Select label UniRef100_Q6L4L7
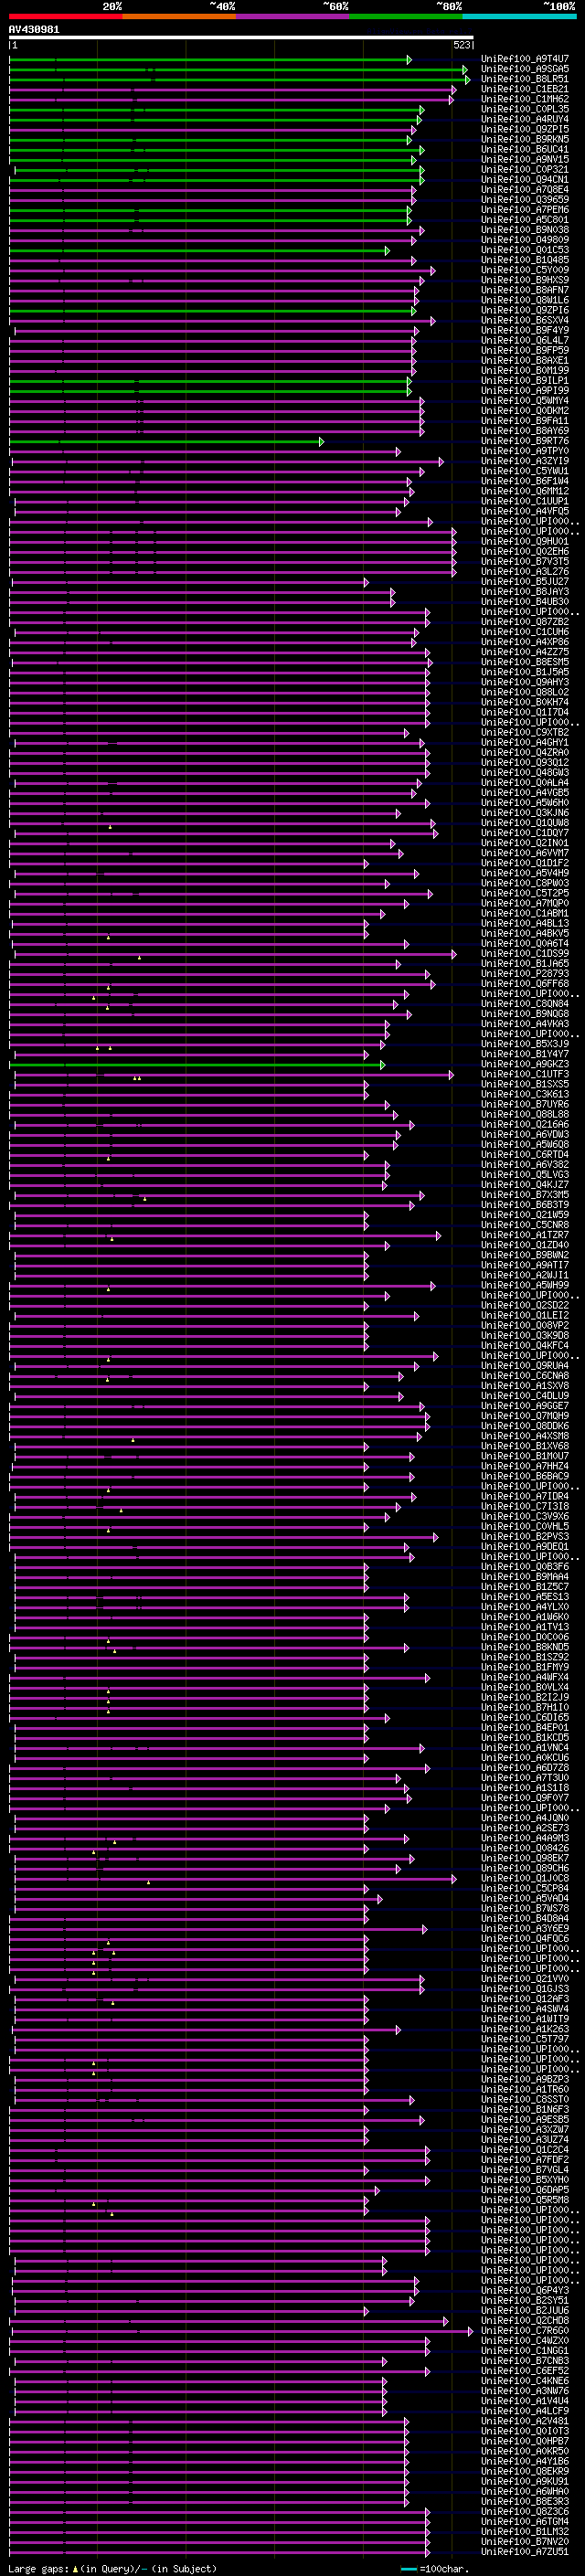This screenshot has height=2576, width=585. [x=525, y=340]
